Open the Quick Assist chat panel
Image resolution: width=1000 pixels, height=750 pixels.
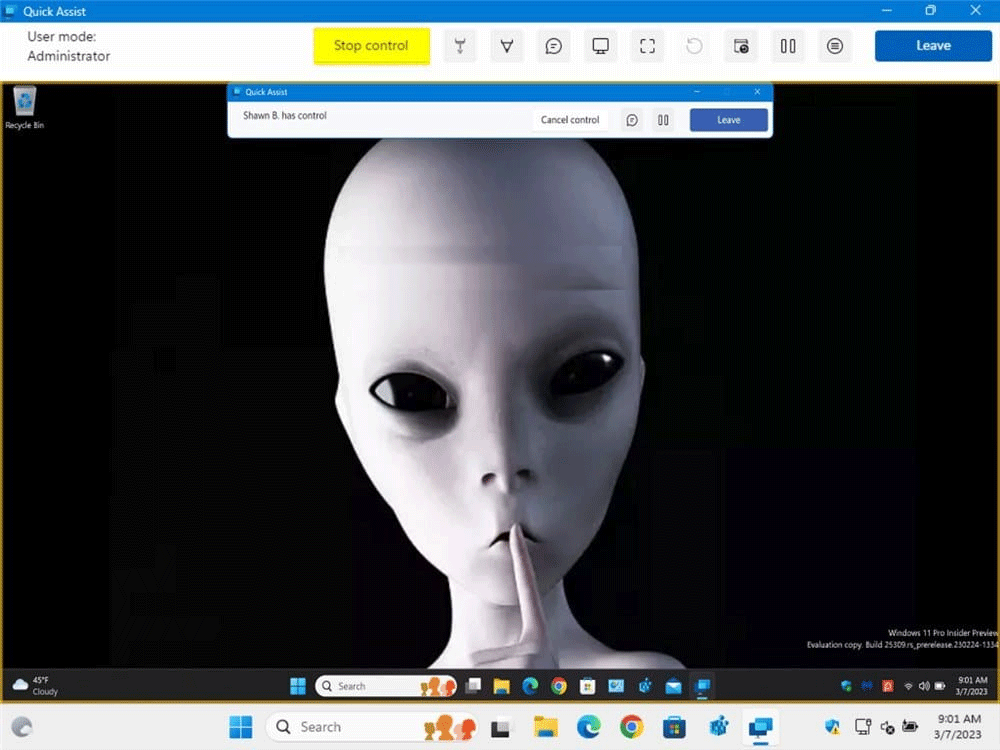pos(553,46)
